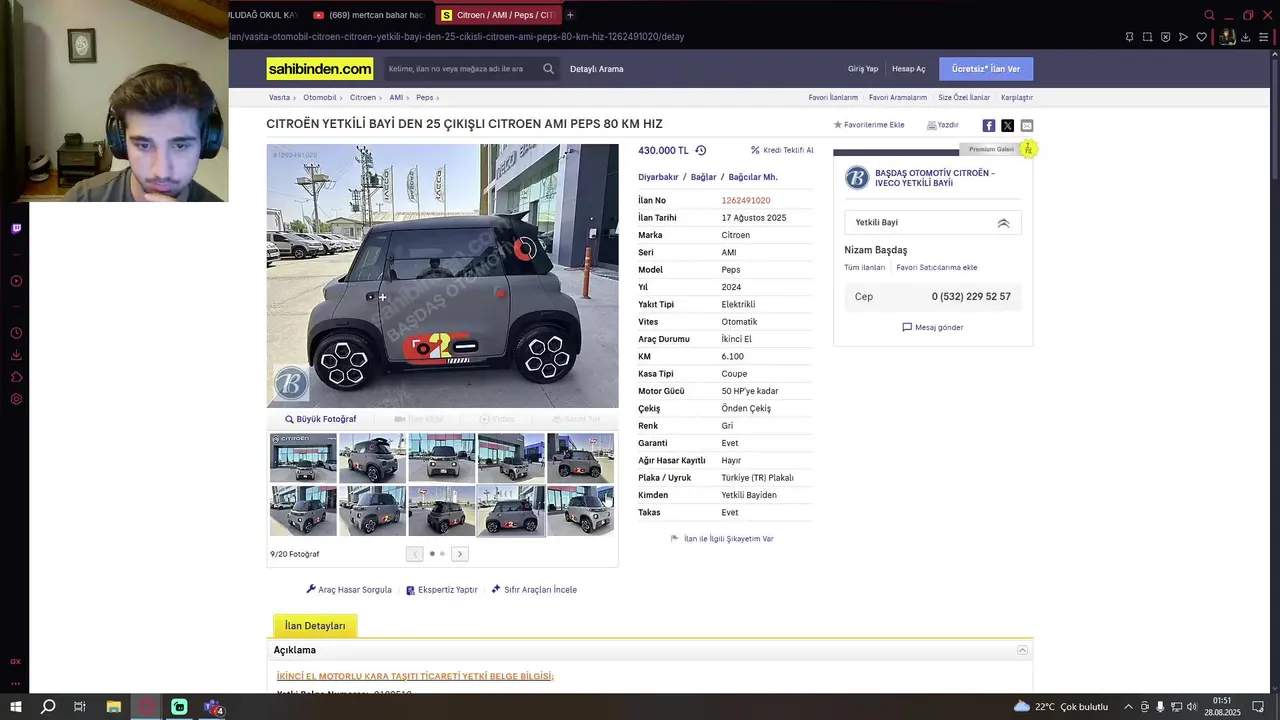
Task: Open Twitch panel in the Opera GX sidebar
Action: coord(16,228)
